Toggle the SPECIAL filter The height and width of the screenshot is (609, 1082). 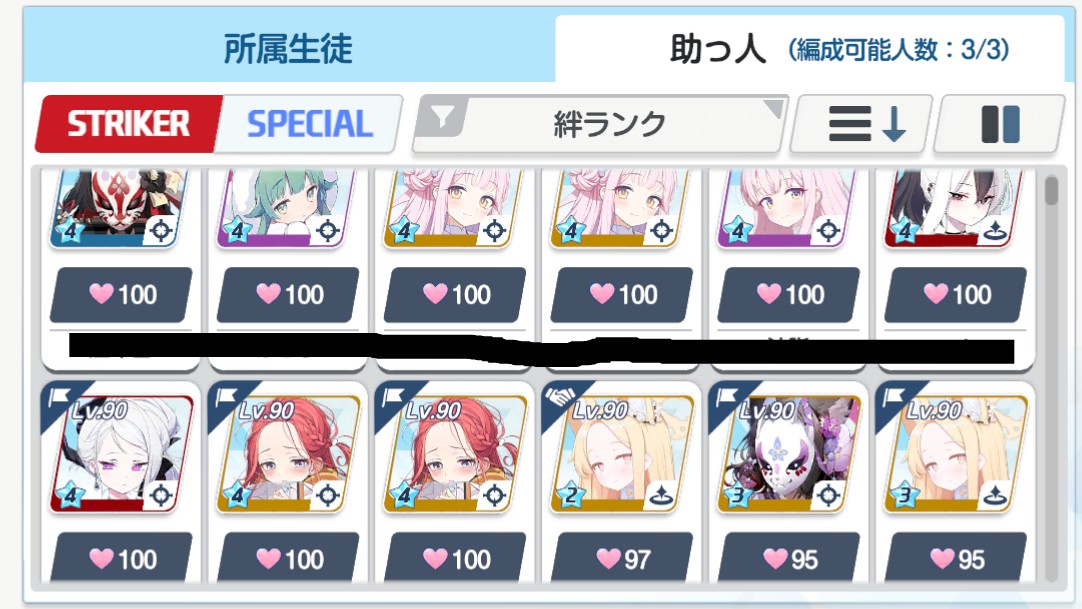click(x=309, y=124)
